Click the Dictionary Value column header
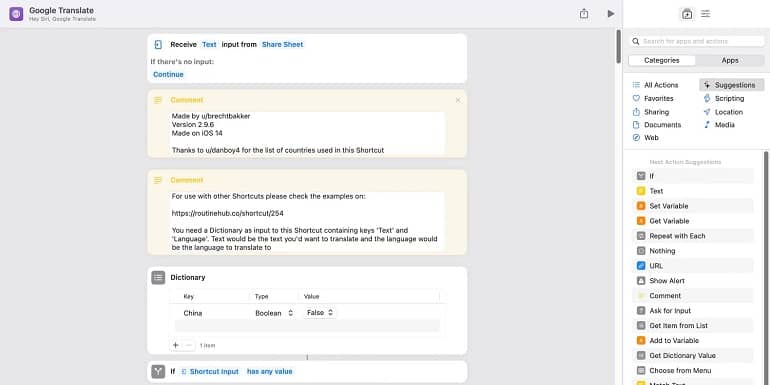Viewport: 770px width, 385px height. pyautogui.click(x=311, y=297)
